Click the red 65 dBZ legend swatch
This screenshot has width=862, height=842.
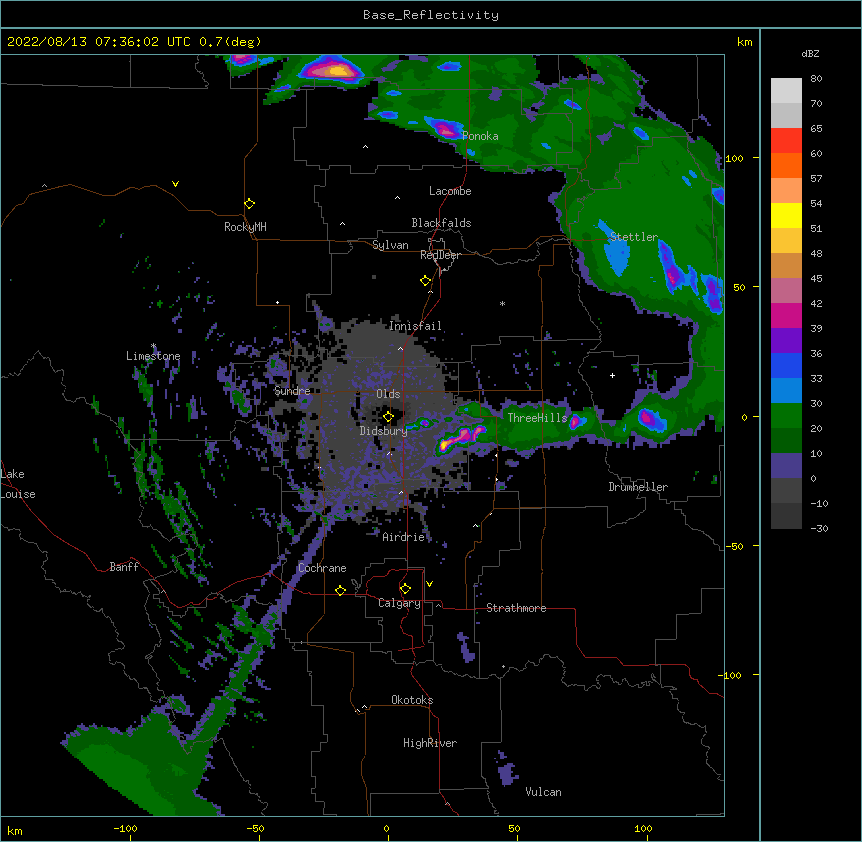click(x=786, y=140)
